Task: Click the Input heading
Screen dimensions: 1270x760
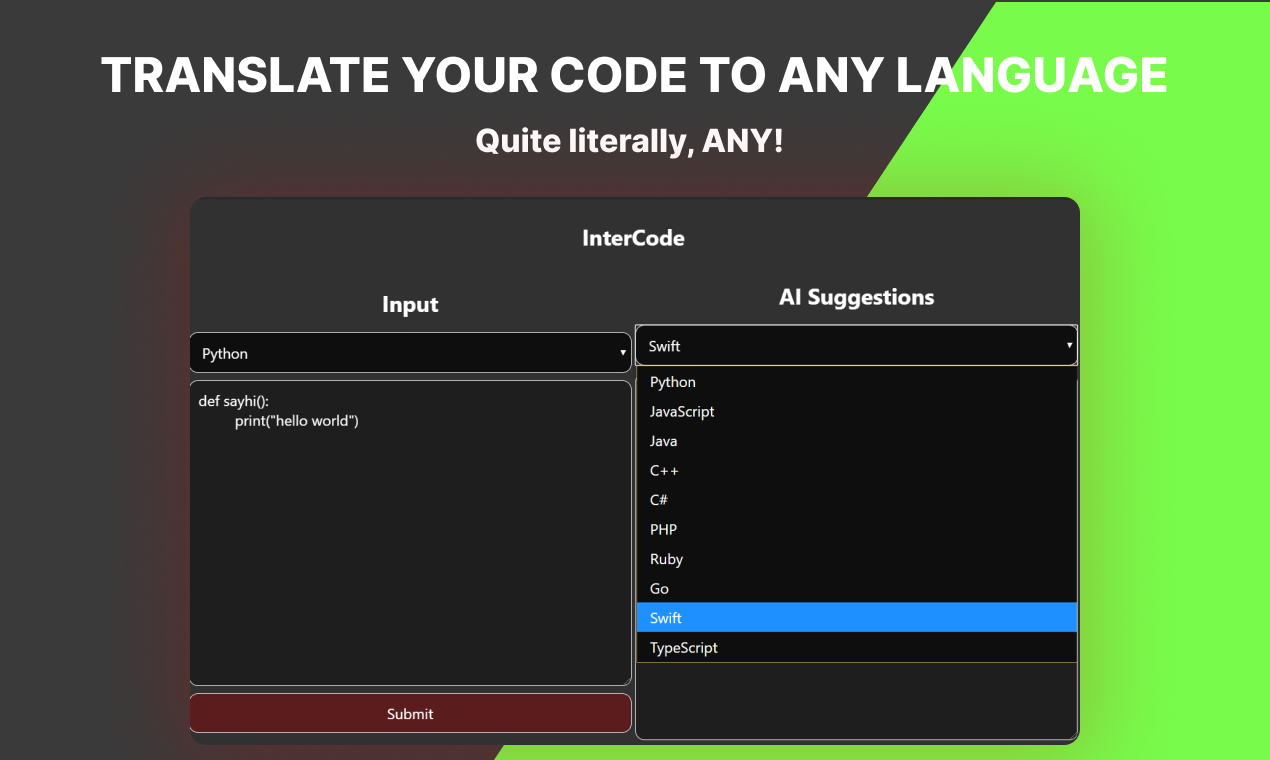Action: coord(410,305)
